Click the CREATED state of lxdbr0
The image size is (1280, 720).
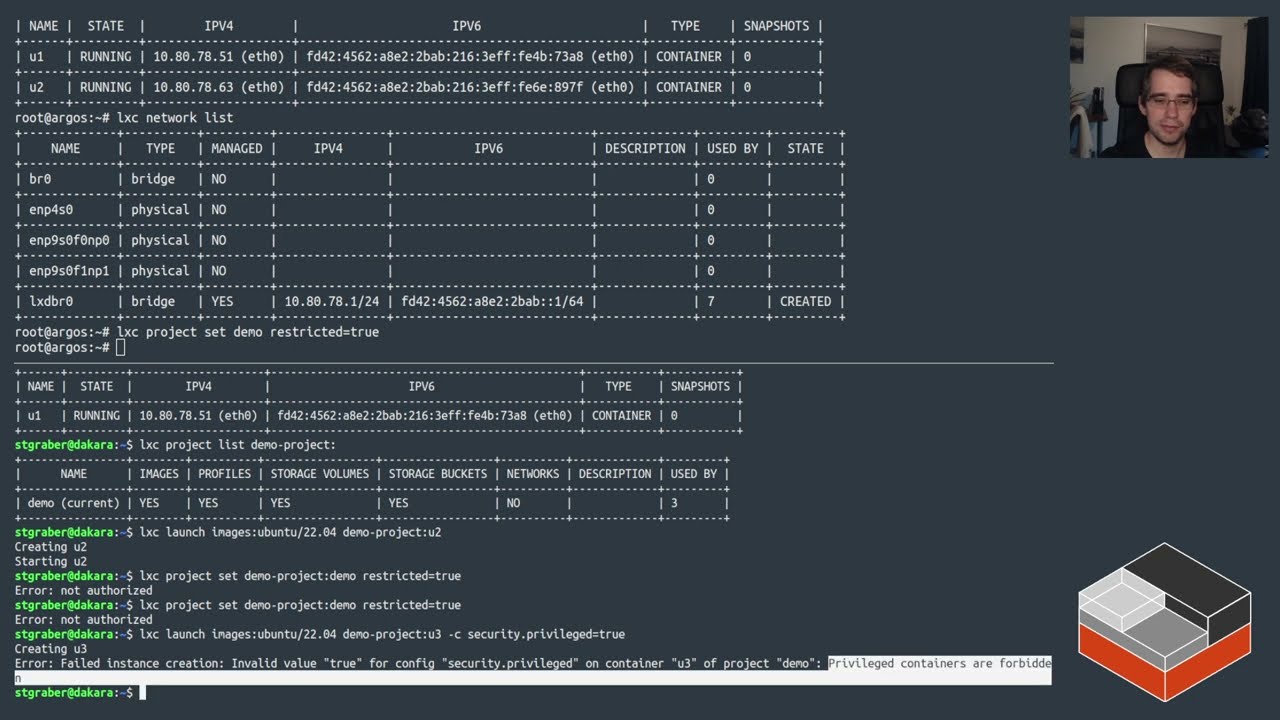pos(805,301)
